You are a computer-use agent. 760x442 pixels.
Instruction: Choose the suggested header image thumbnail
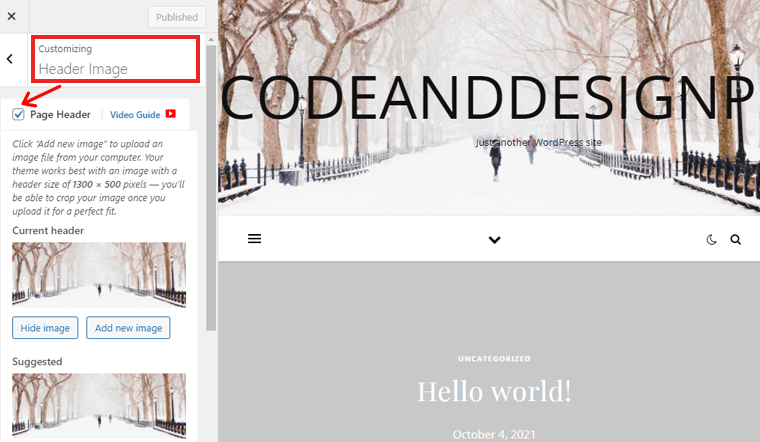99,406
